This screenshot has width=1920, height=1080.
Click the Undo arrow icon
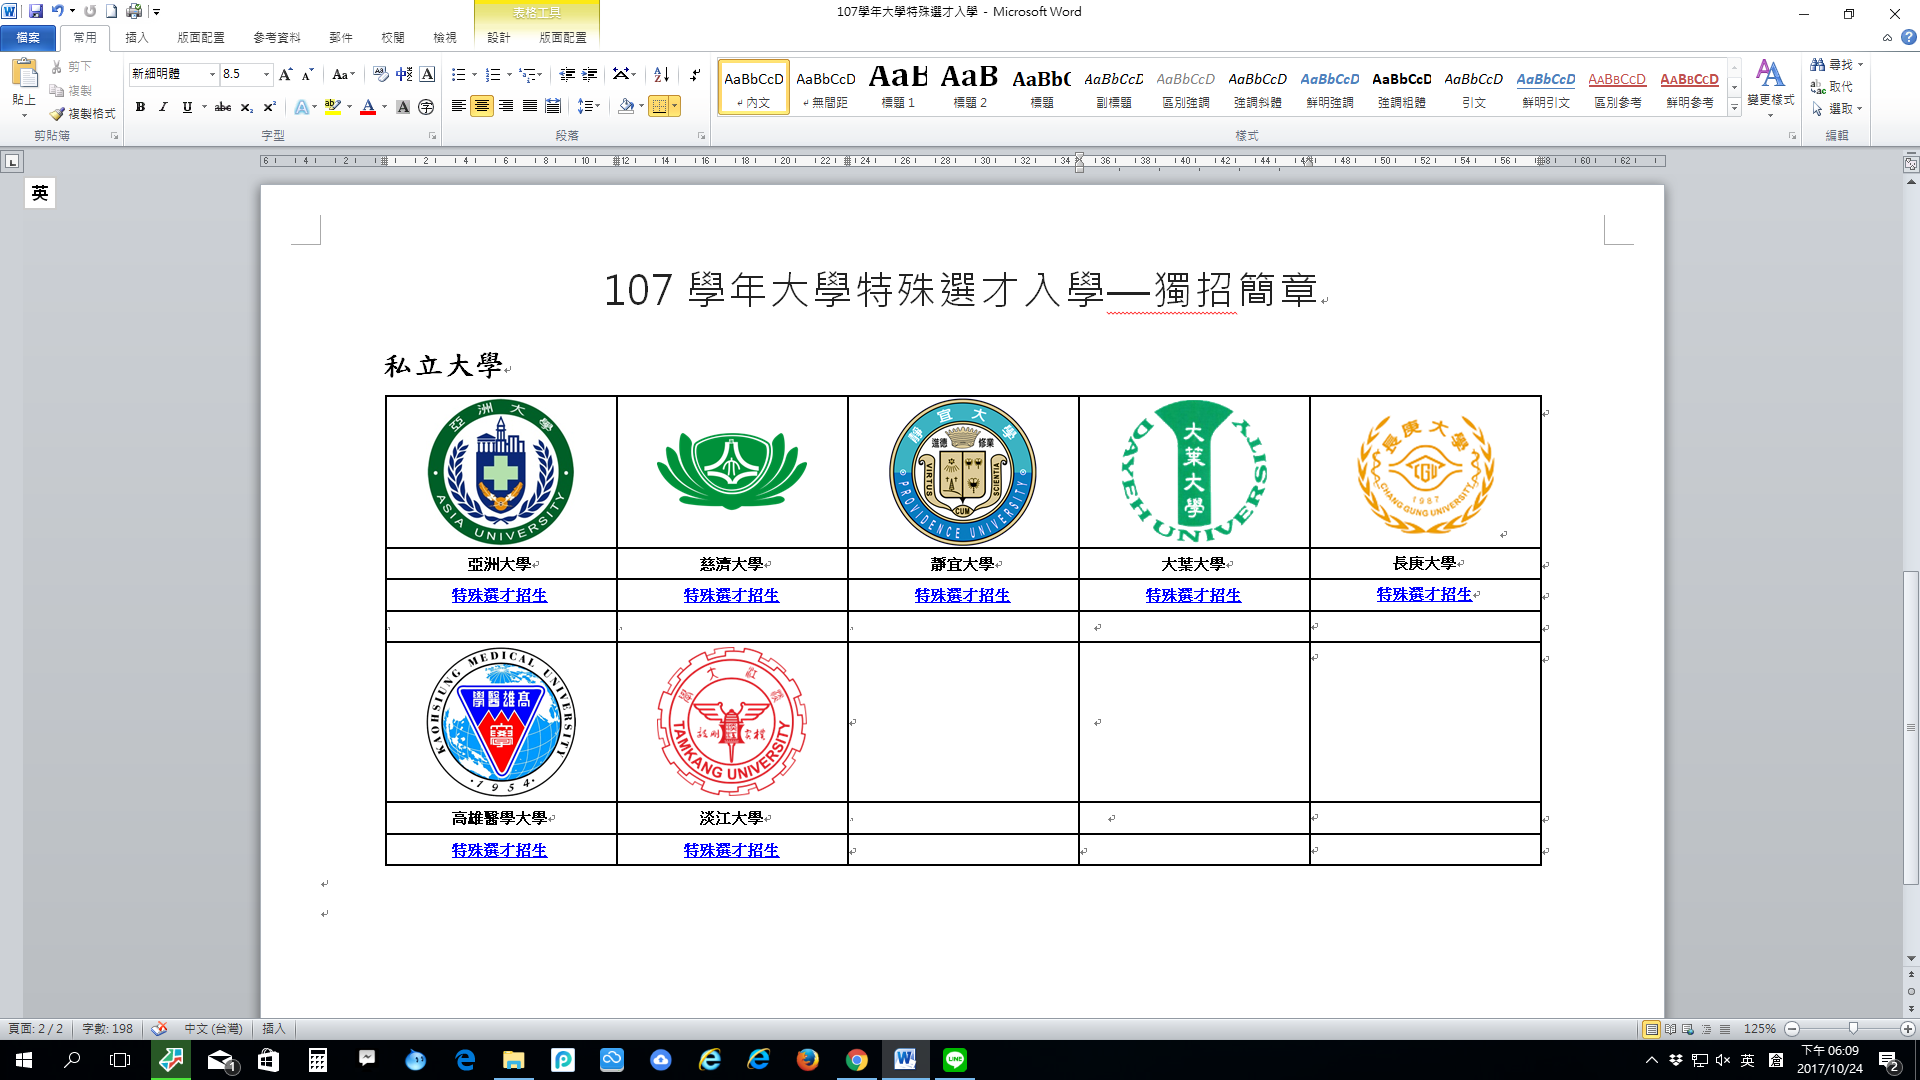(x=58, y=11)
